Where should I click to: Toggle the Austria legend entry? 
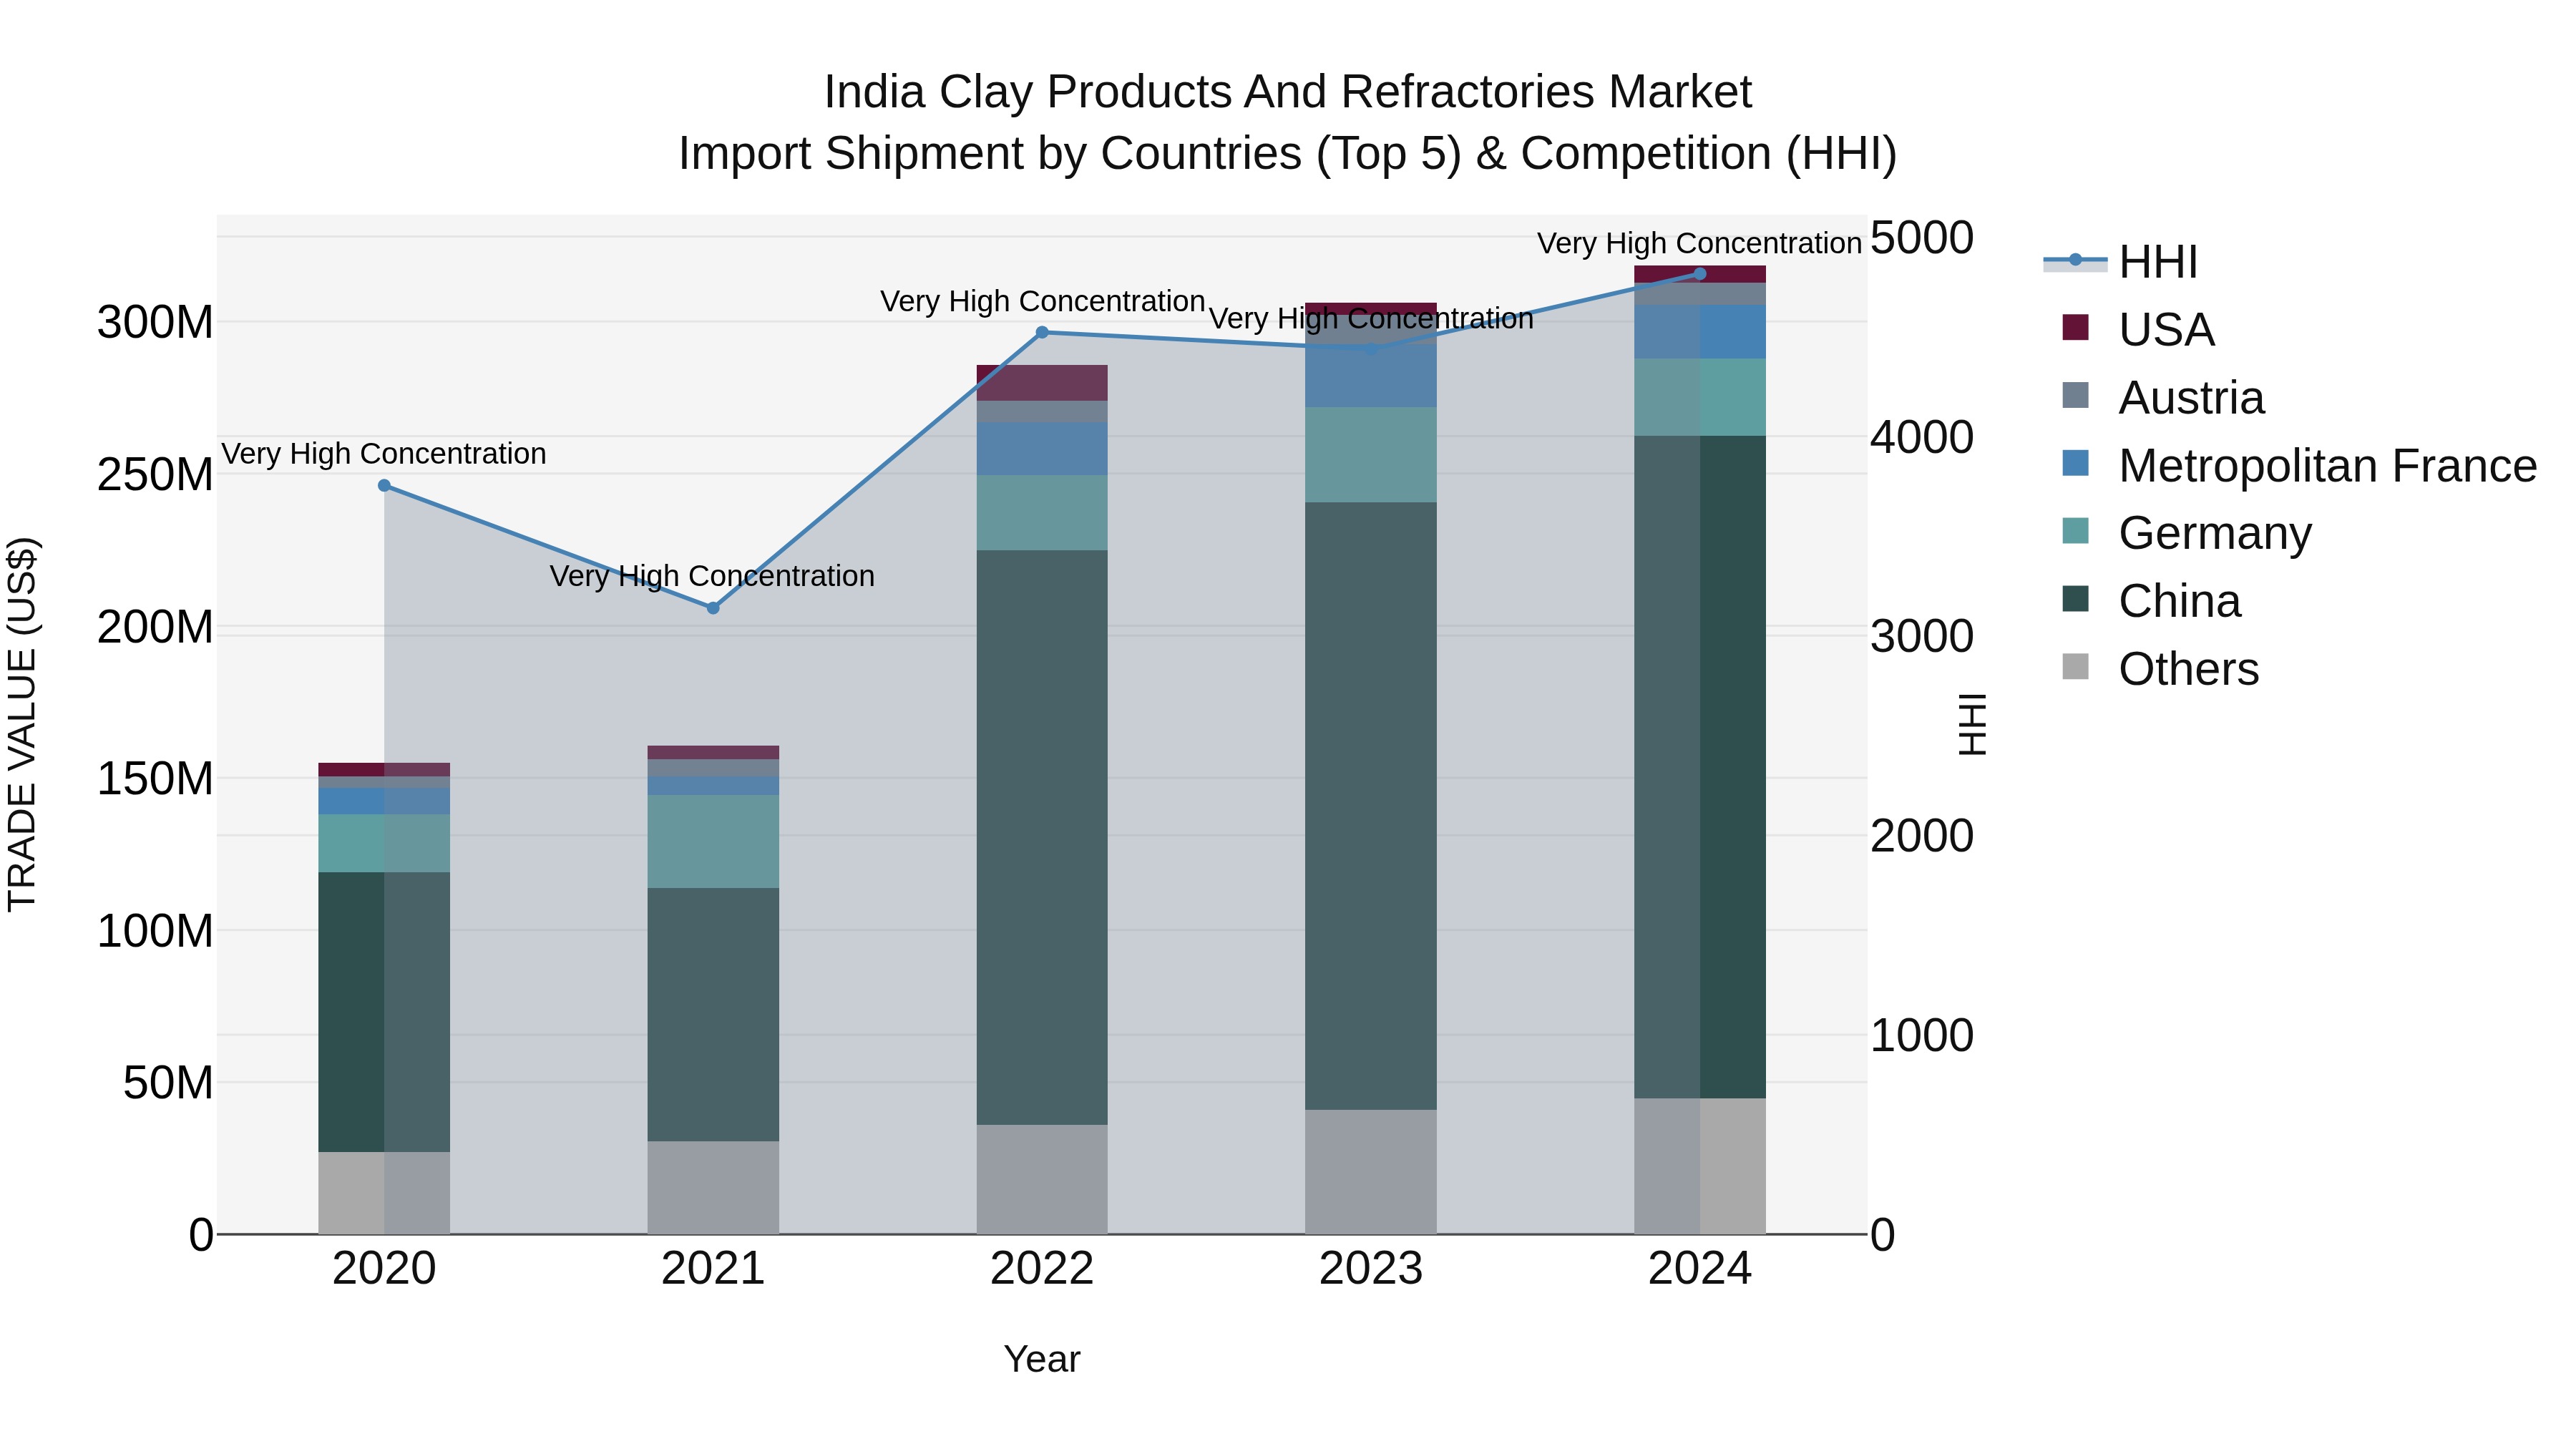point(2163,397)
